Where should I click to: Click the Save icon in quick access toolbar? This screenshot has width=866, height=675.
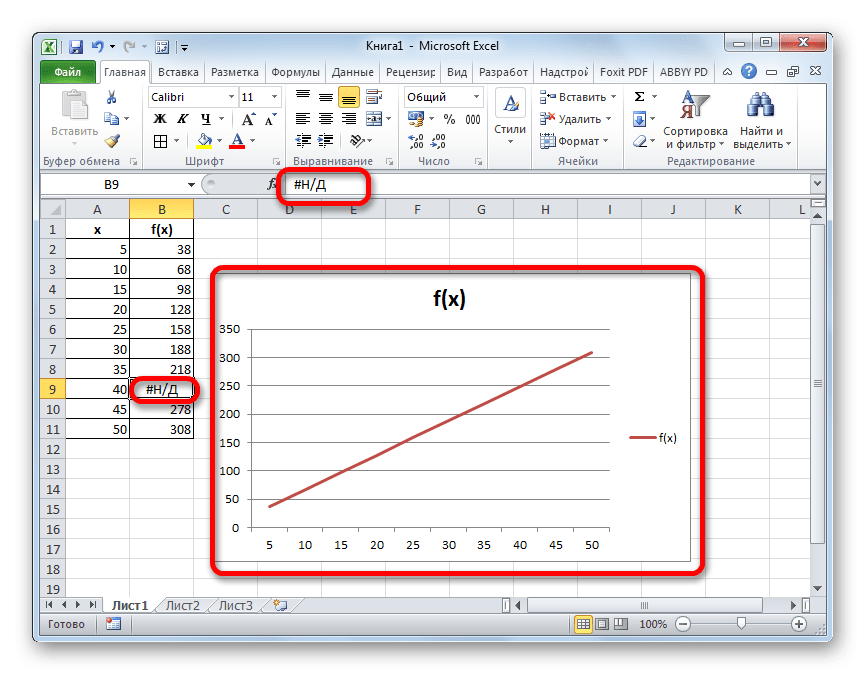coord(76,47)
